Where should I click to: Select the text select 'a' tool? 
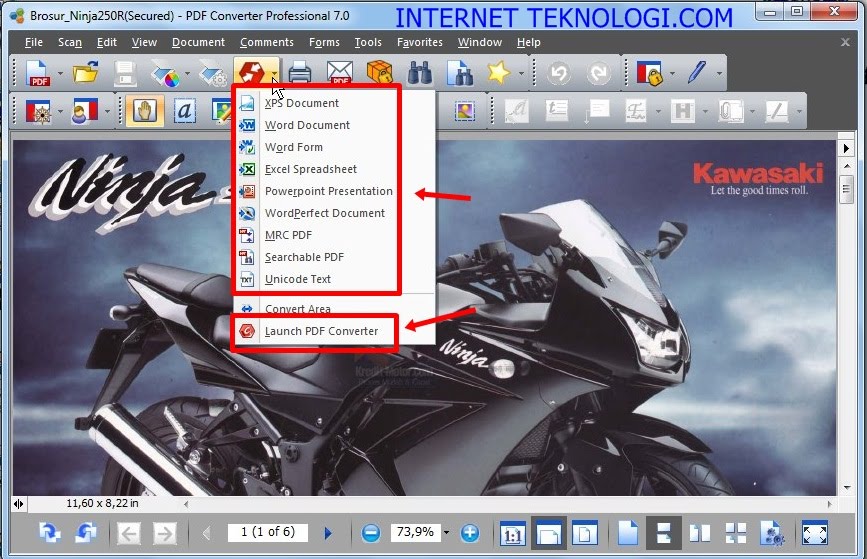click(184, 111)
